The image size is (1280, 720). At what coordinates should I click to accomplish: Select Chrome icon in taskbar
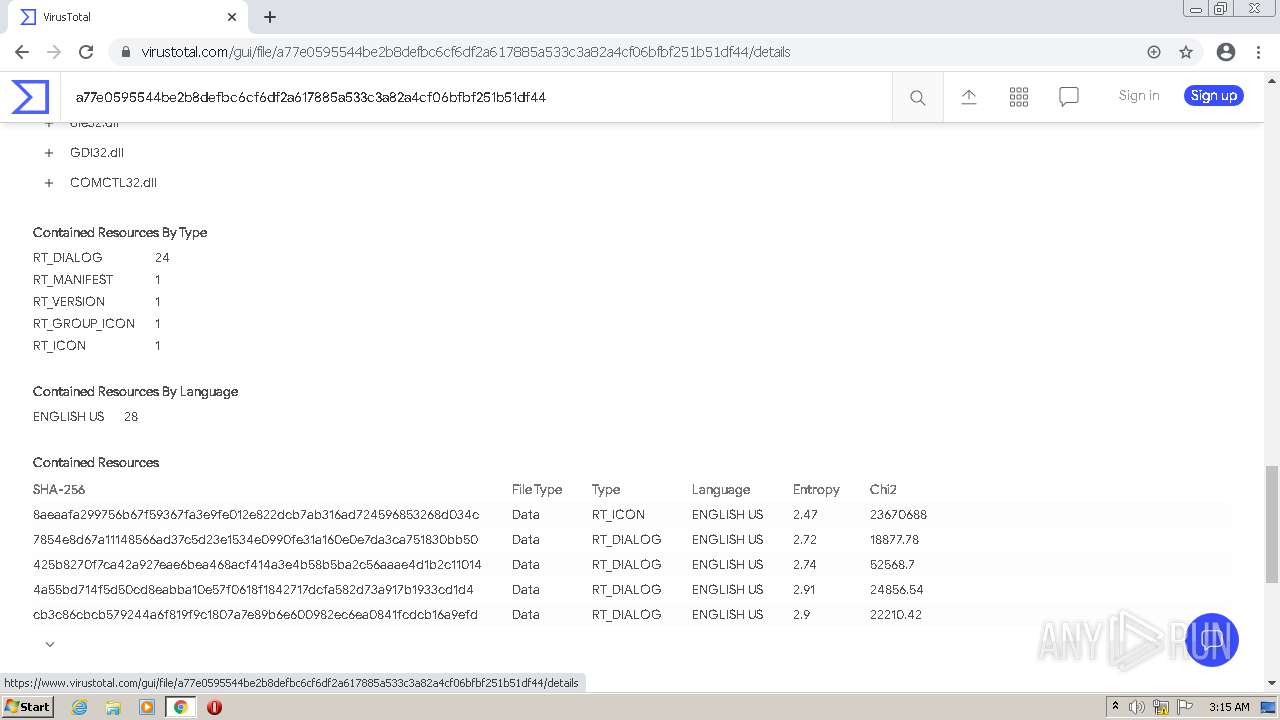click(x=181, y=707)
